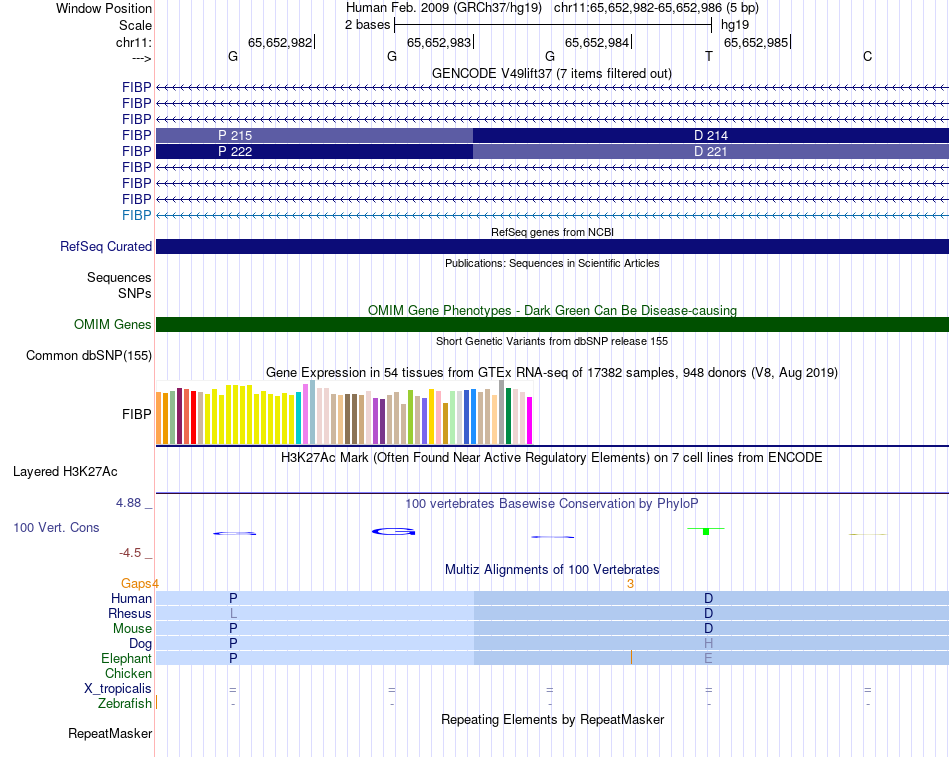This screenshot has height=757, width=950.
Task: Click the 2 bases scale bar label
Action: coord(368,25)
